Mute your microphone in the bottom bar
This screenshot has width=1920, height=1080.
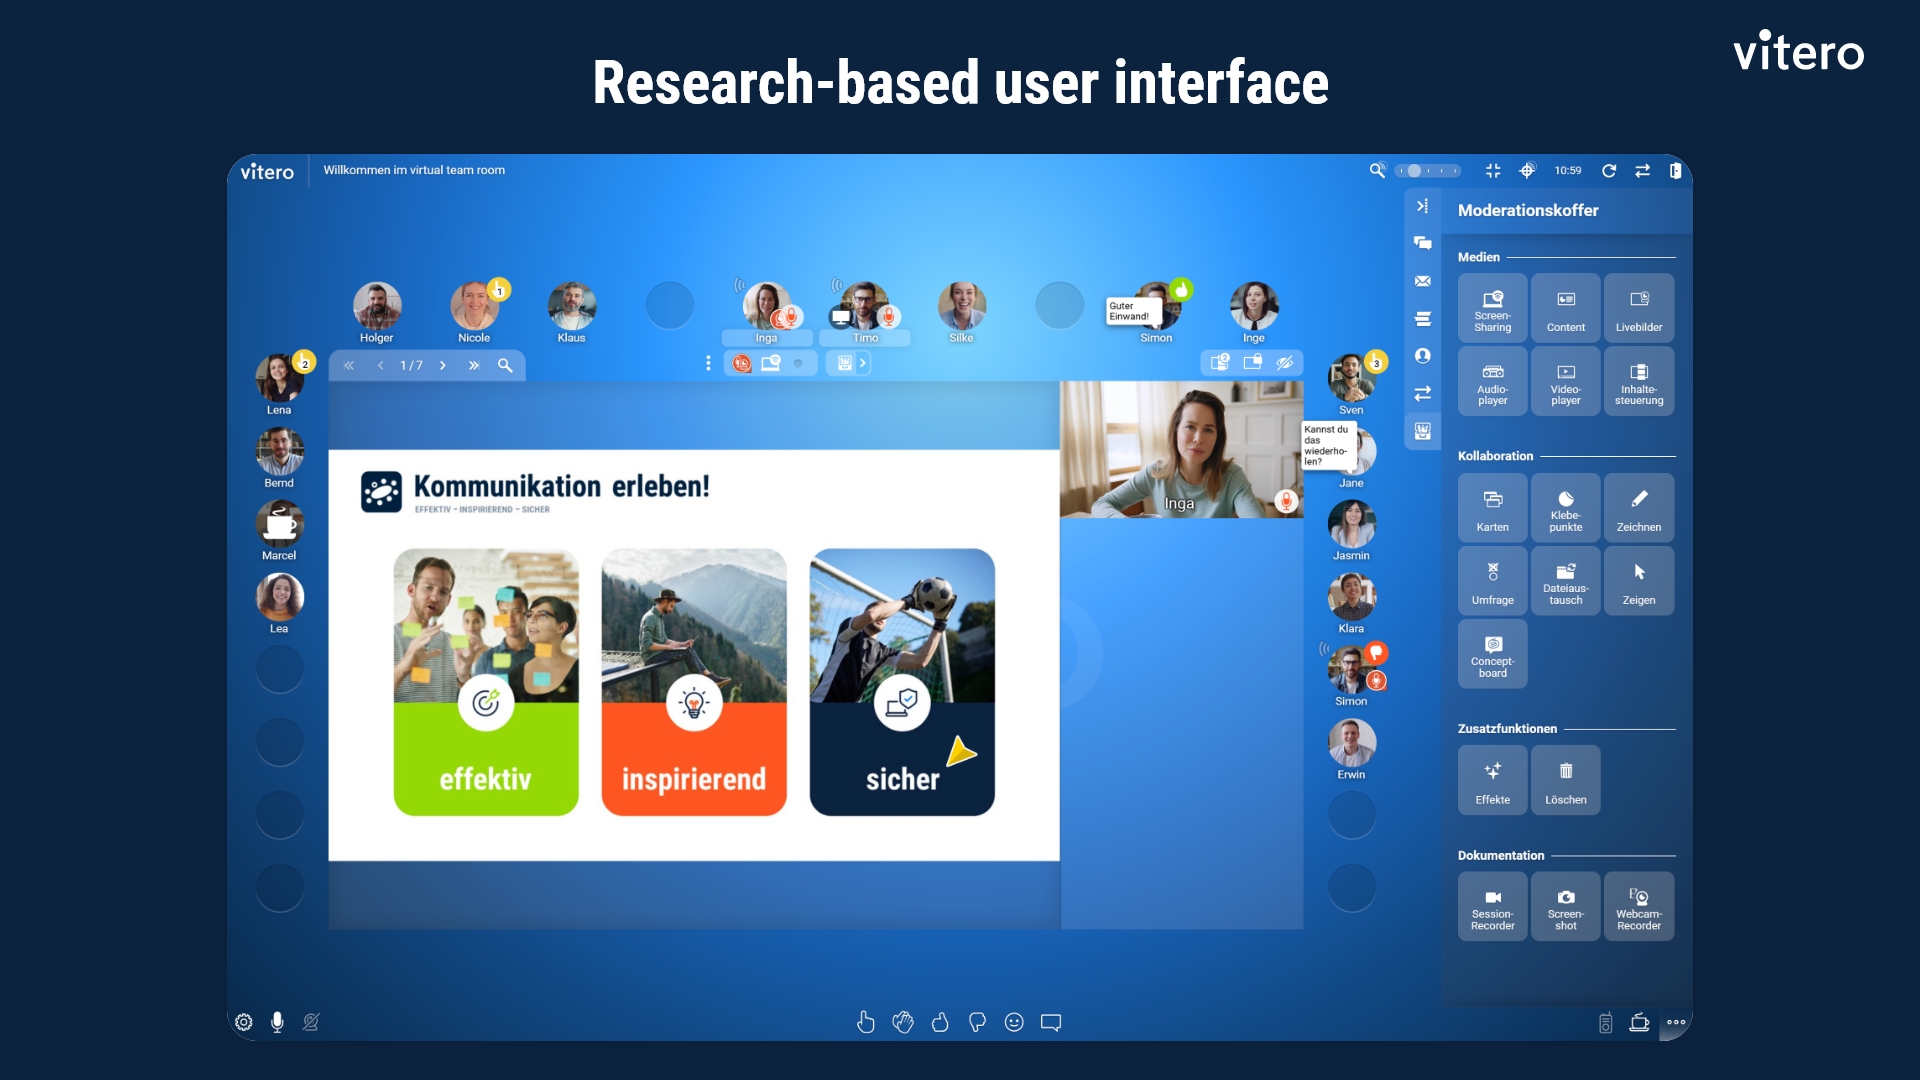click(277, 1022)
